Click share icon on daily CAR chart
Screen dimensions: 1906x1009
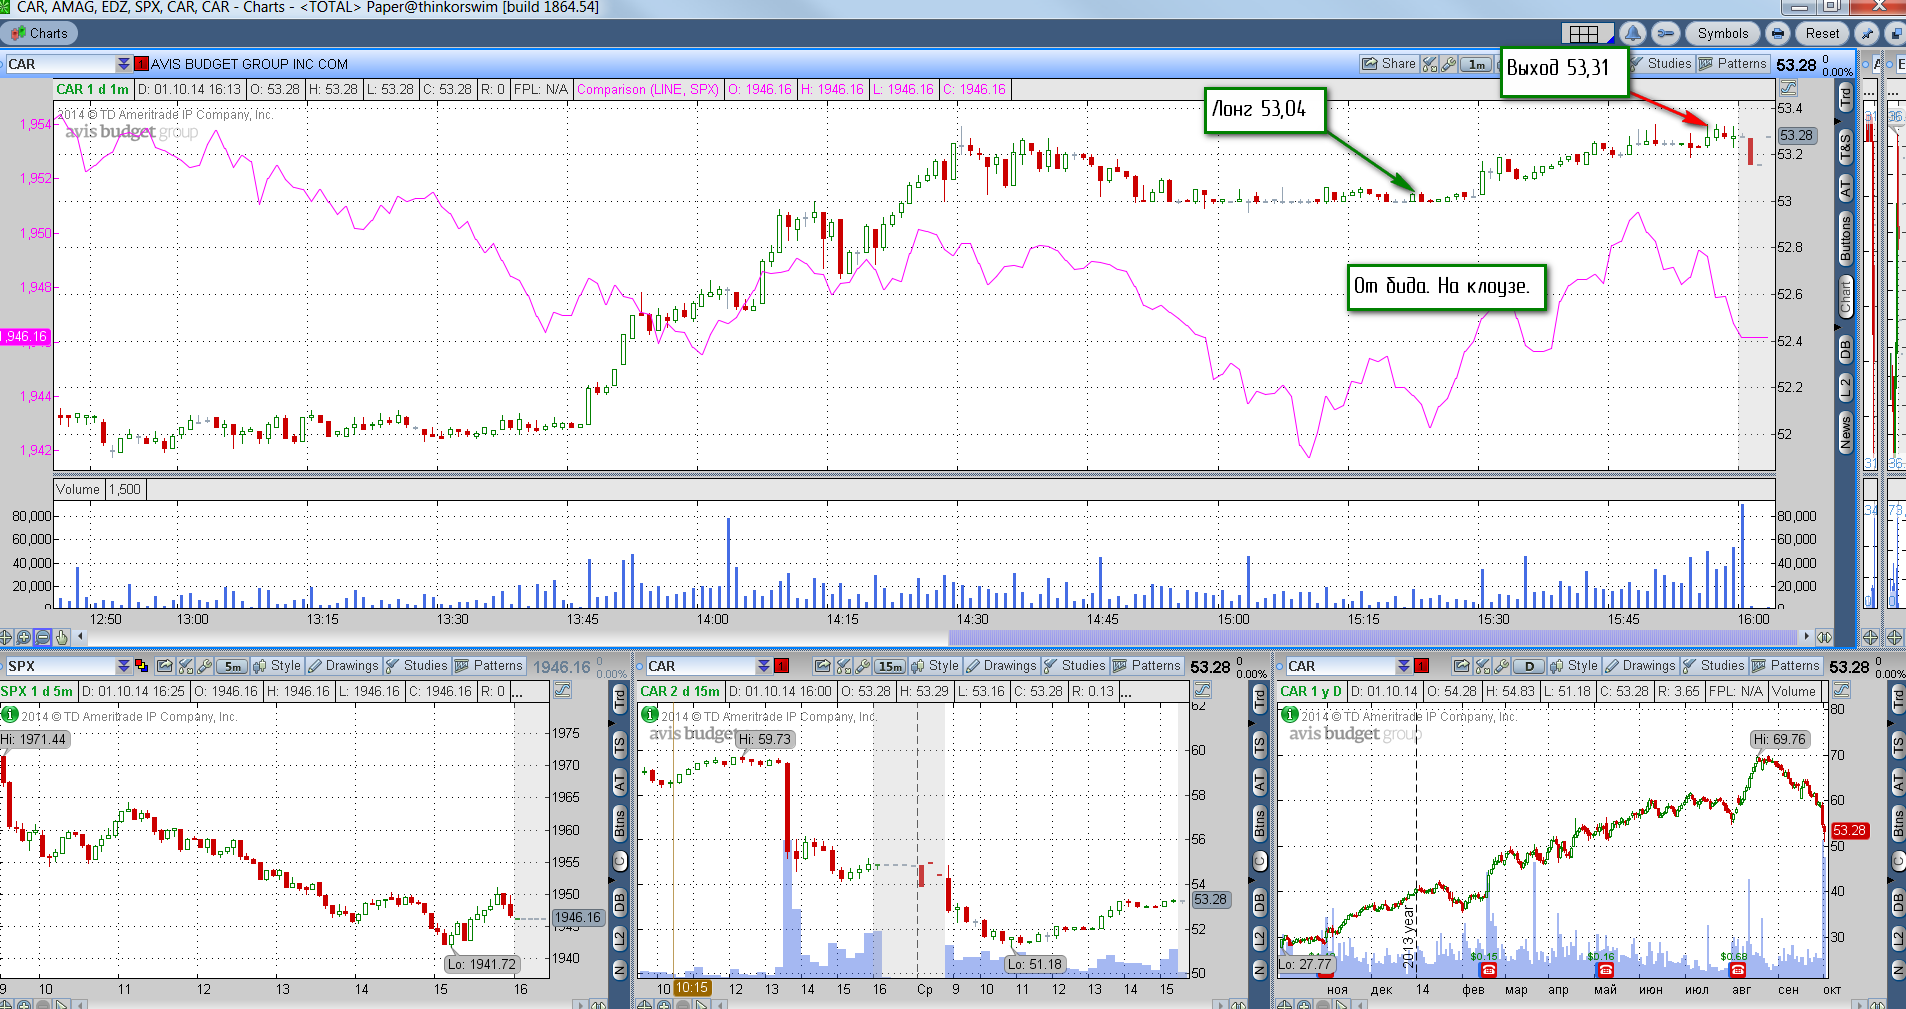click(1462, 666)
